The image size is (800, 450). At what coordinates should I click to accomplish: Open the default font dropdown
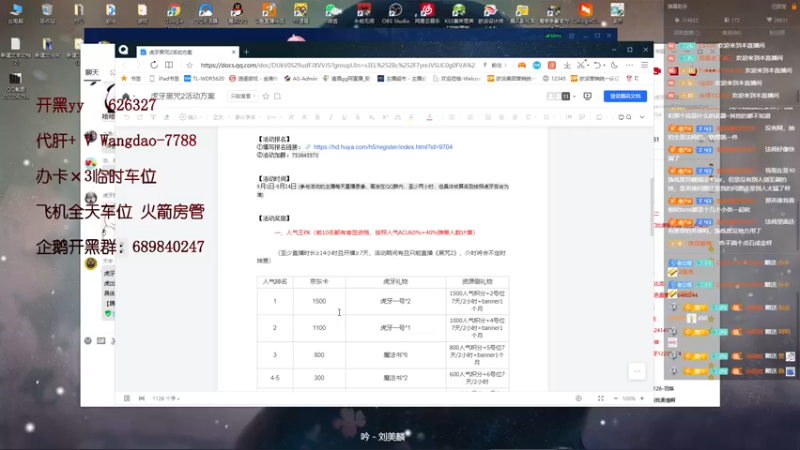tap(247, 117)
